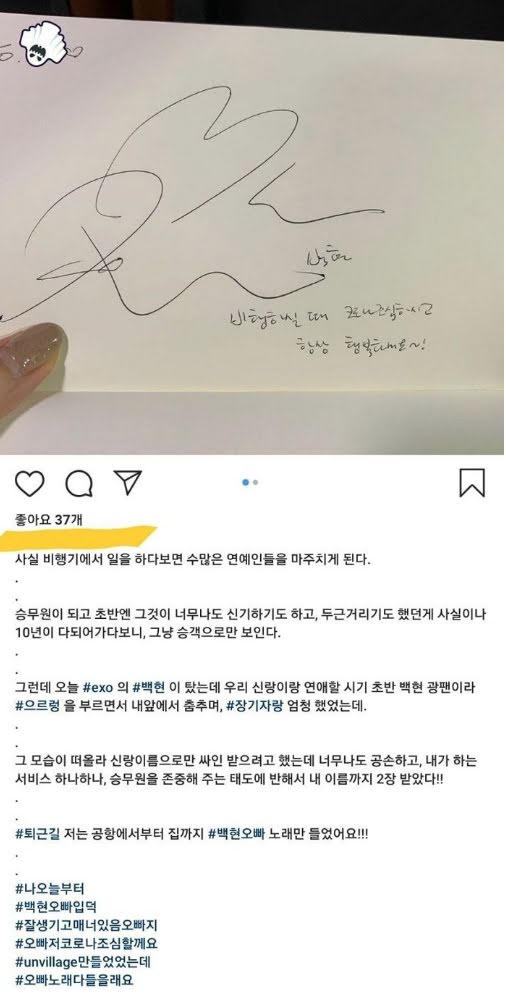The height and width of the screenshot is (994, 506).
Task: Tap the heart like icon
Action: (x=29, y=483)
